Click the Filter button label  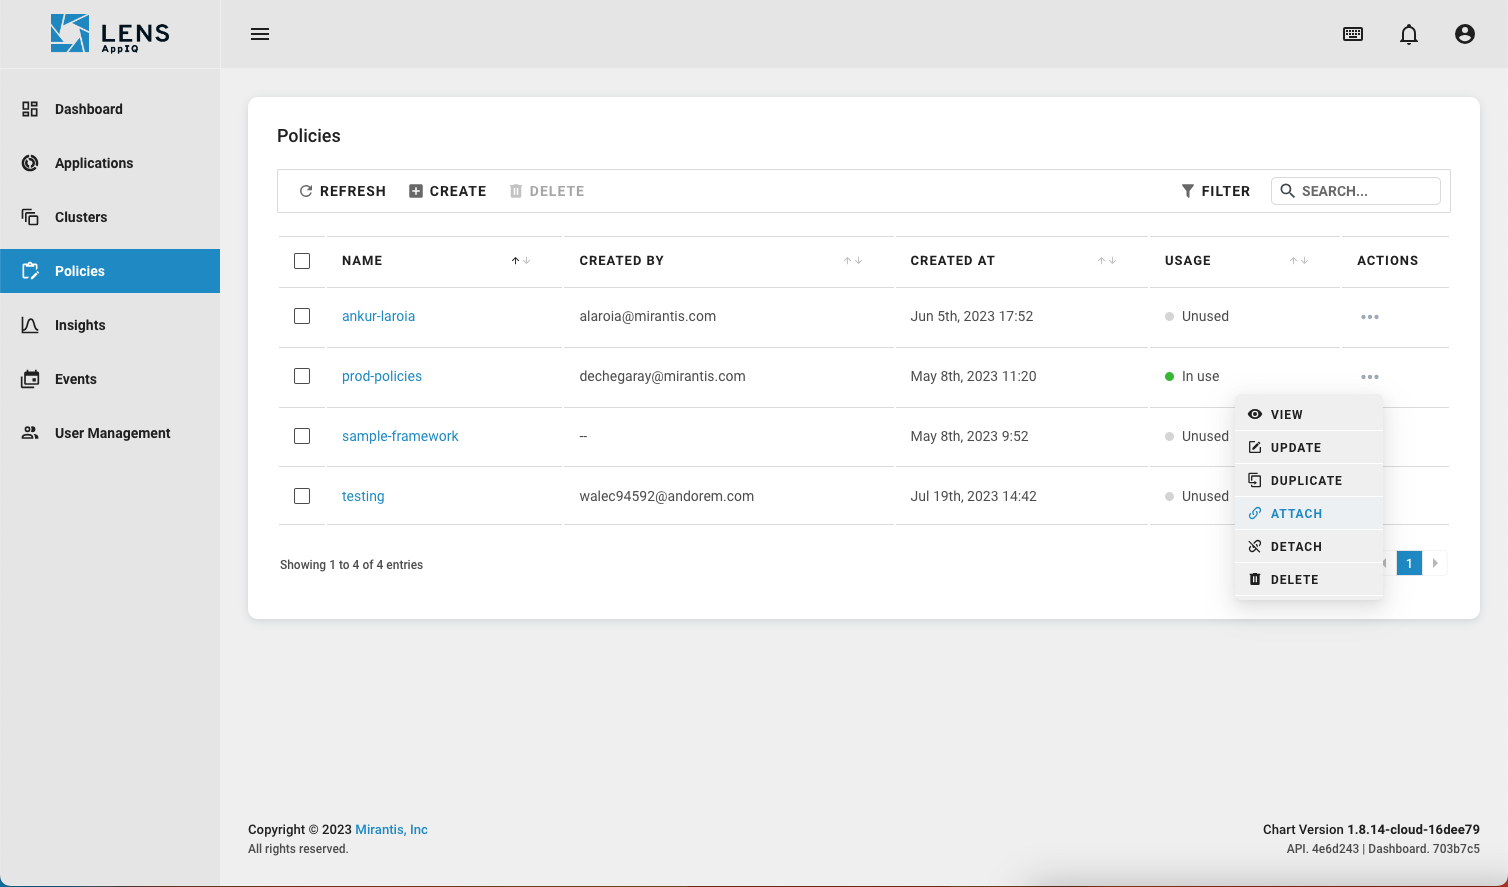1226,191
